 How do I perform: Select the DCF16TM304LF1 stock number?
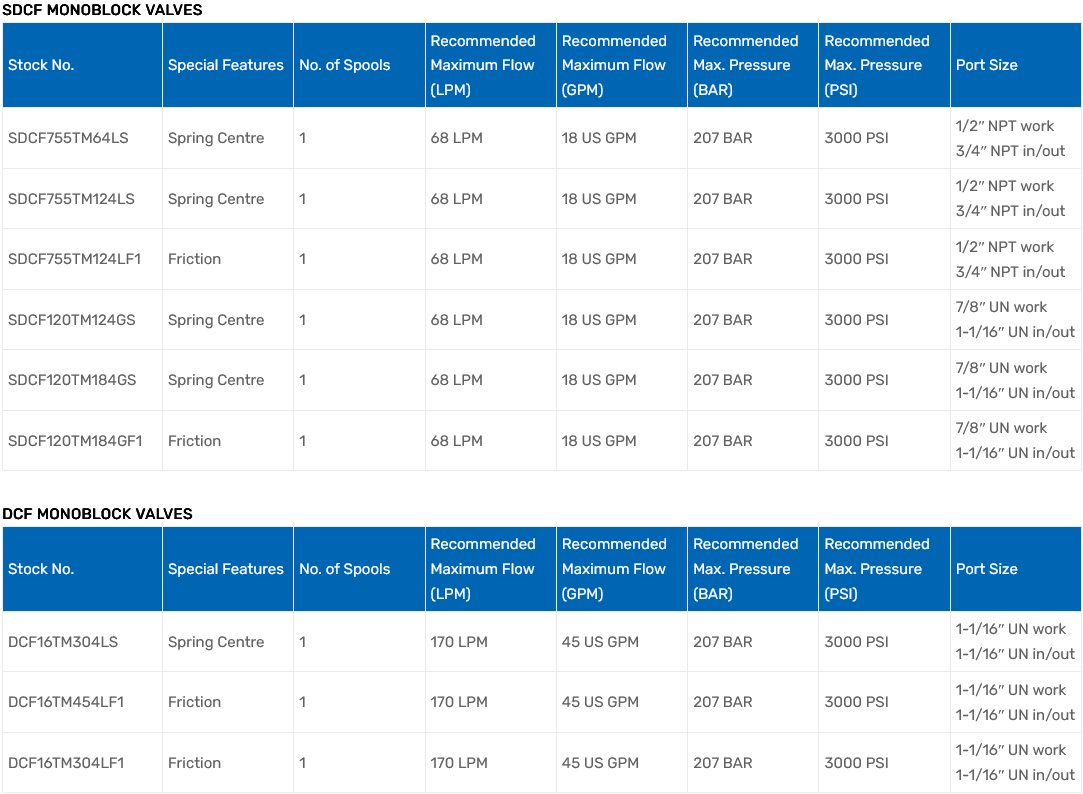(x=66, y=763)
